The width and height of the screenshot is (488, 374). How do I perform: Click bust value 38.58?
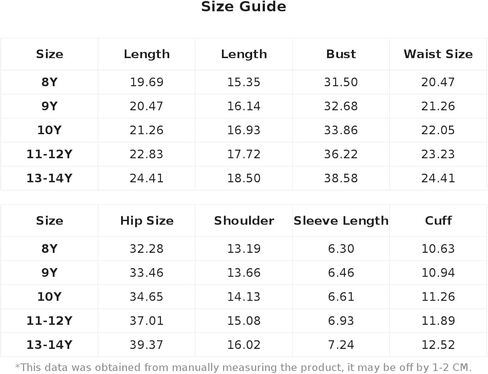[x=341, y=178]
